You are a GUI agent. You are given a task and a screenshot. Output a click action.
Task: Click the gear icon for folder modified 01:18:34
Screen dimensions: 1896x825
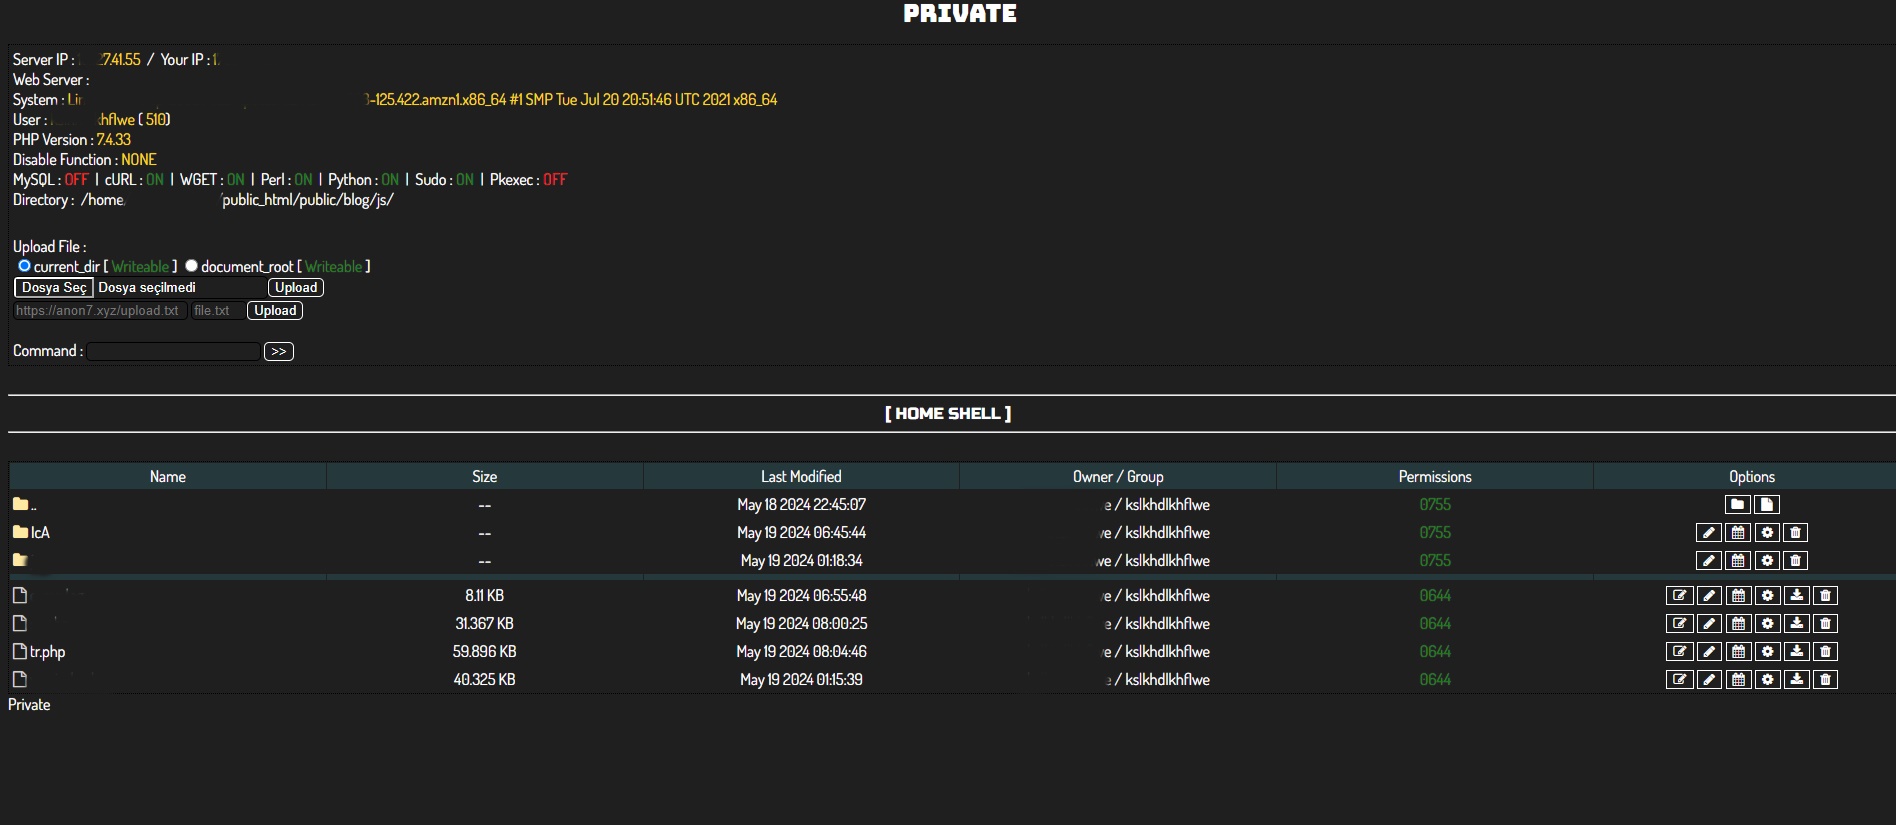coord(1767,561)
